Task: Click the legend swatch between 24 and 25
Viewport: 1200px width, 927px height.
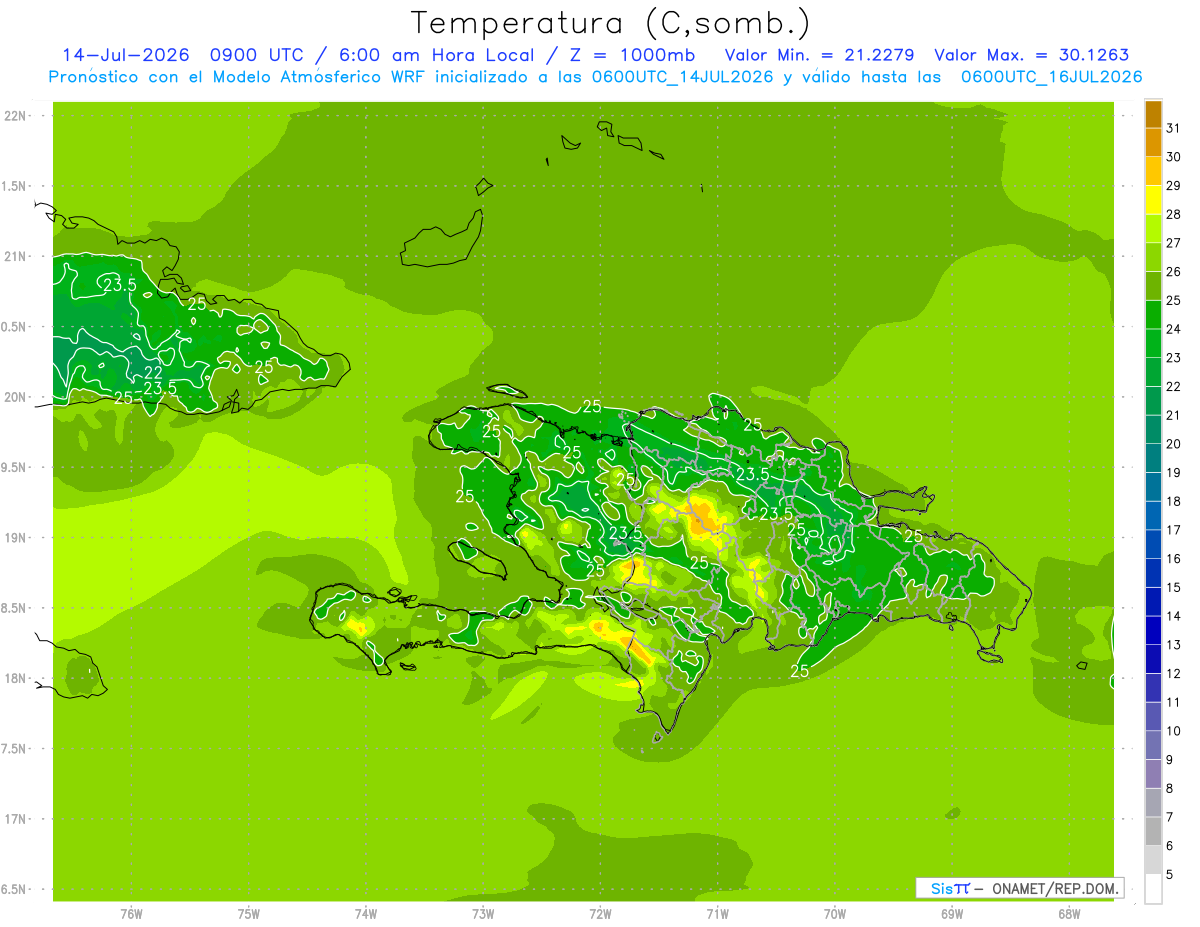Action: coord(1153,314)
